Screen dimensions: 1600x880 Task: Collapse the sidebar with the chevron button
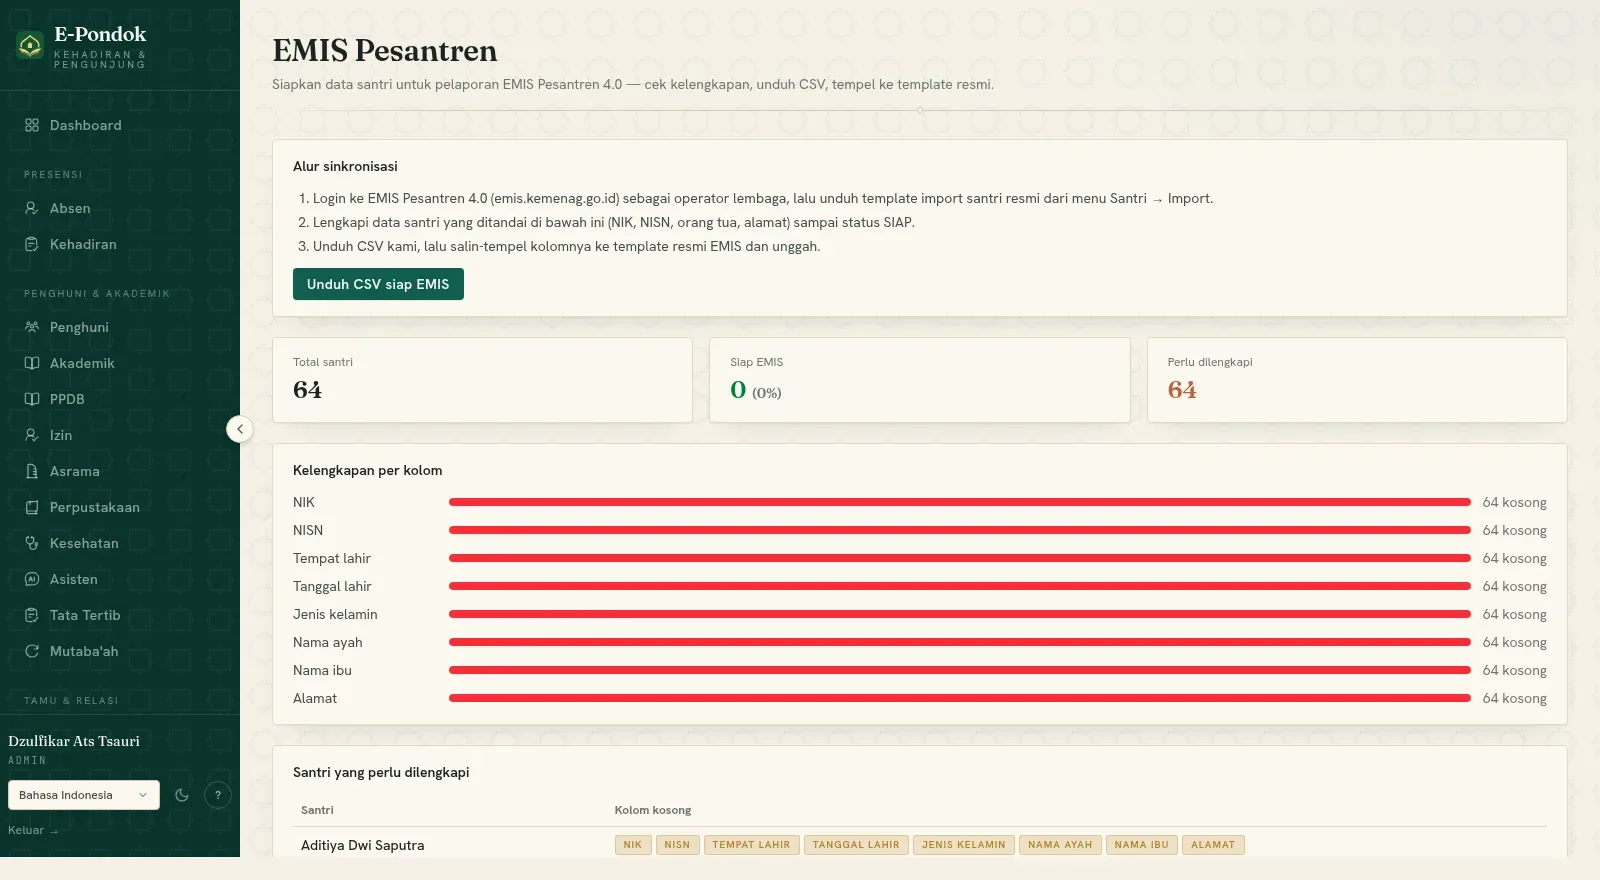click(x=240, y=429)
